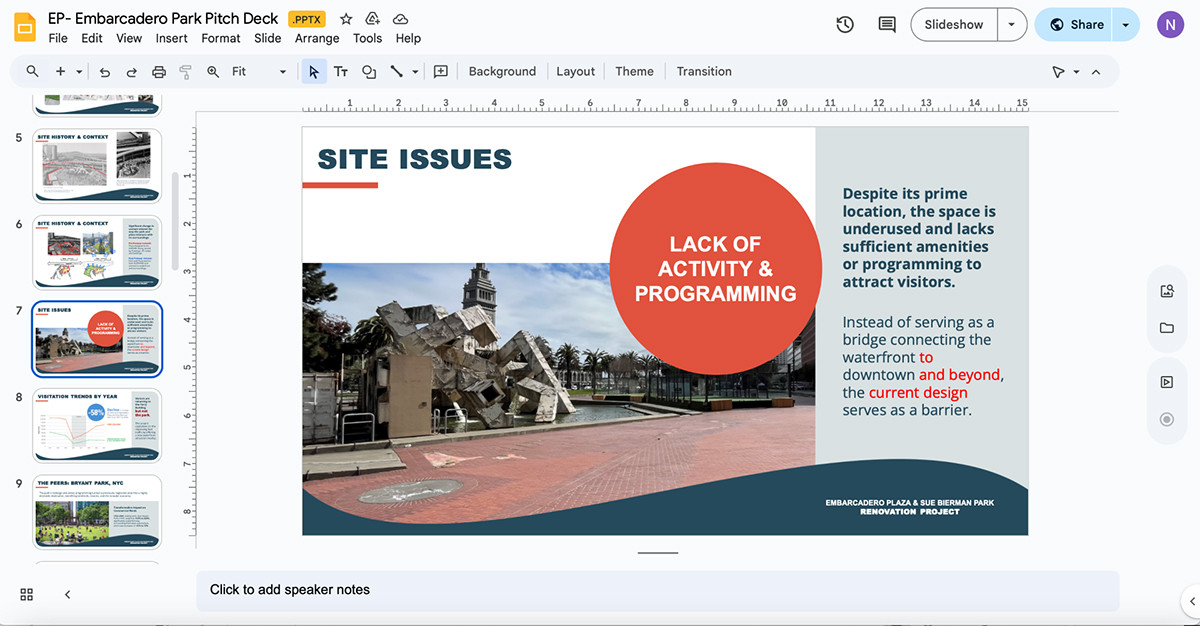Screen dimensions: 1200x626
Task: Click the undo arrow in toolbar
Action: click(x=105, y=72)
